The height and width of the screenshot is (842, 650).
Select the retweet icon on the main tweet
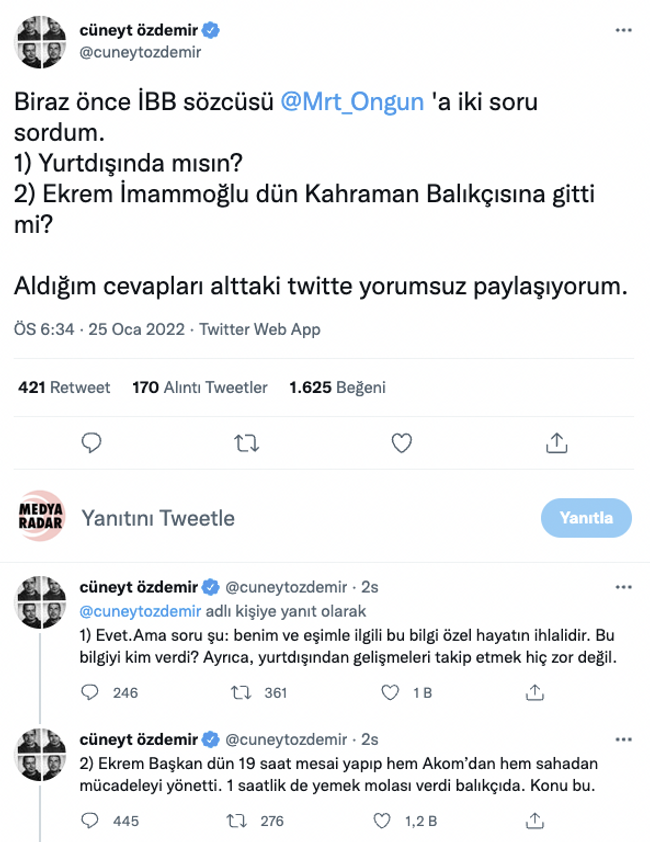(x=246, y=440)
